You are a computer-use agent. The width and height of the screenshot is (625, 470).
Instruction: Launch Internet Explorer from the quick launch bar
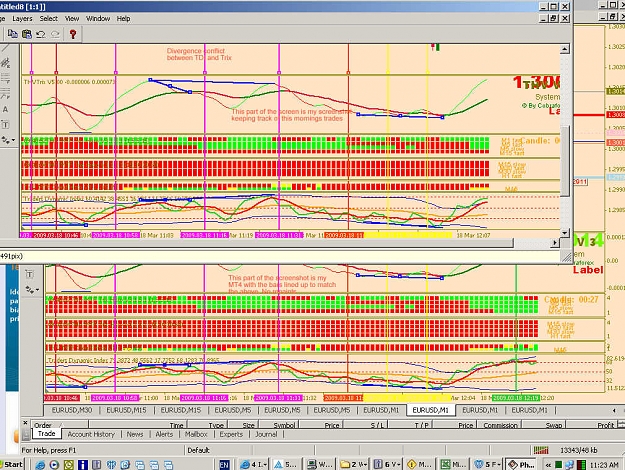[40, 465]
